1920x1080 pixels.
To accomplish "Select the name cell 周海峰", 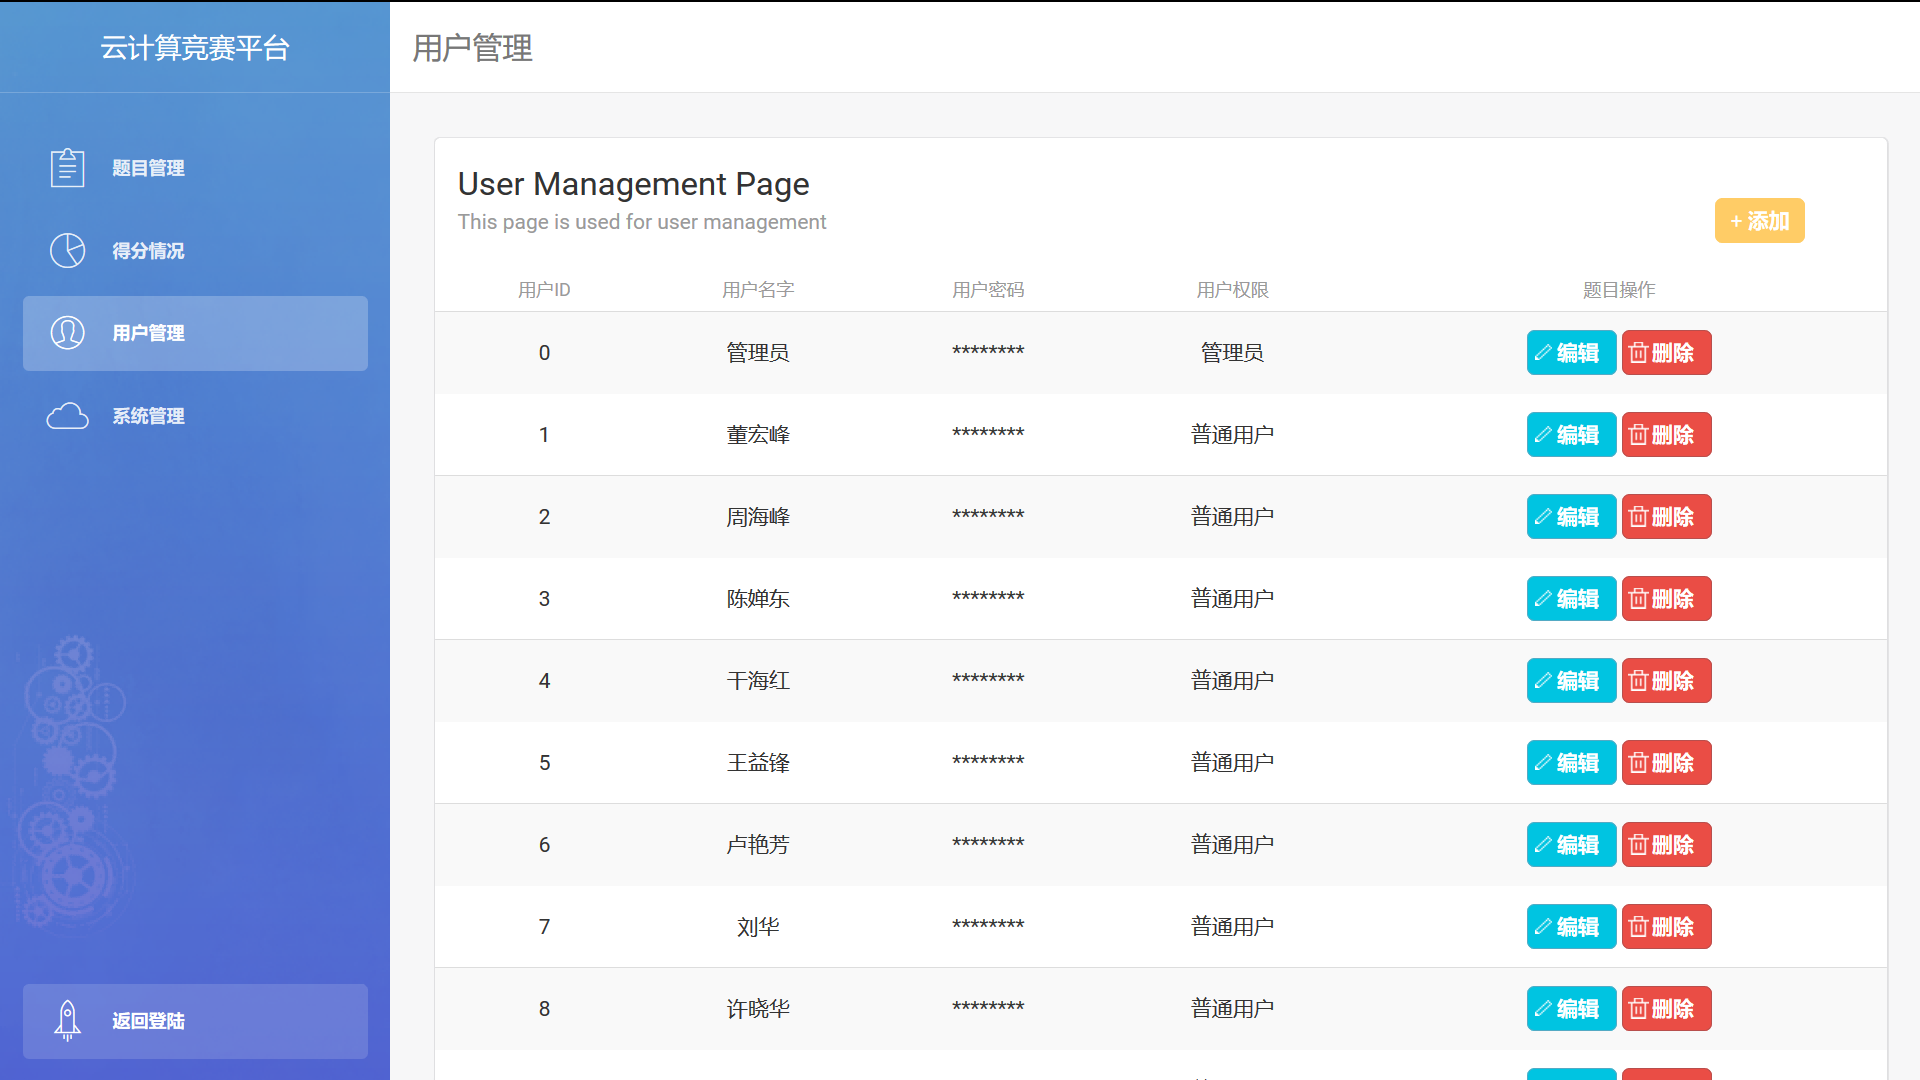I will [x=758, y=517].
